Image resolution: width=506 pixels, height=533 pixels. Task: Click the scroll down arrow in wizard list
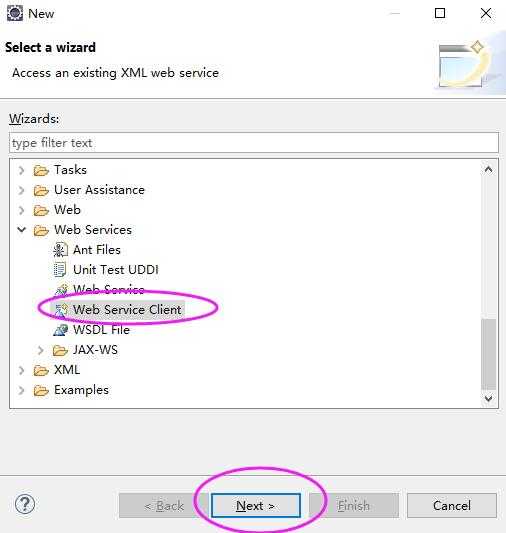[489, 398]
